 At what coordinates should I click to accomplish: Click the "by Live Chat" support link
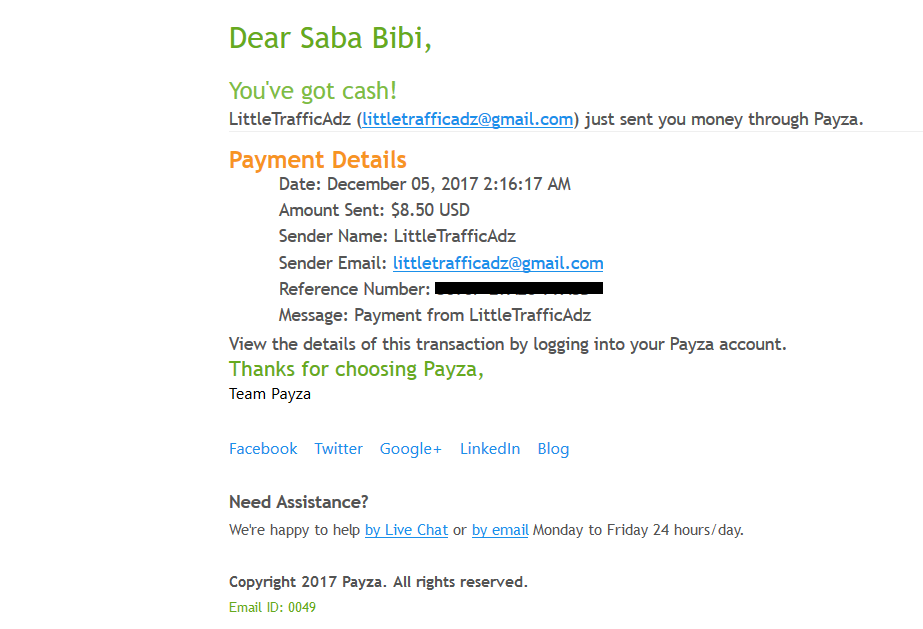406,530
